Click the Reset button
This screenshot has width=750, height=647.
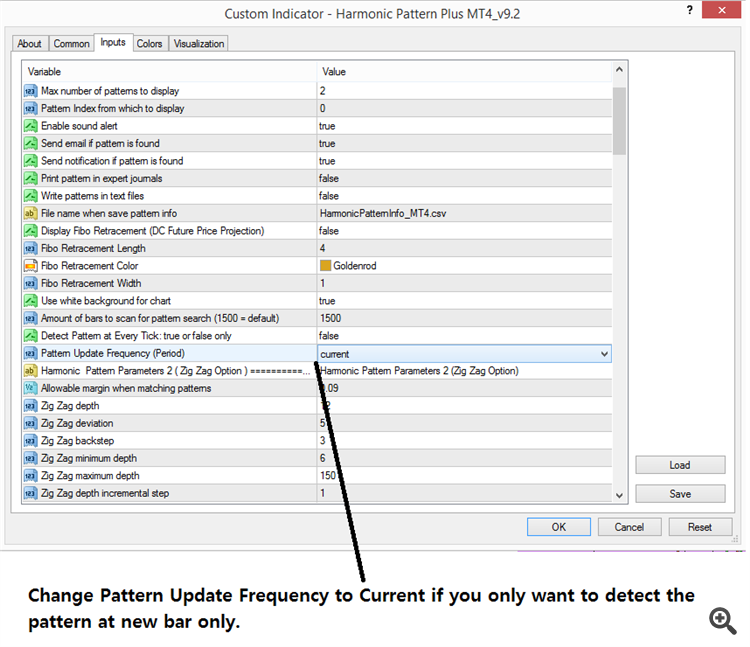700,527
